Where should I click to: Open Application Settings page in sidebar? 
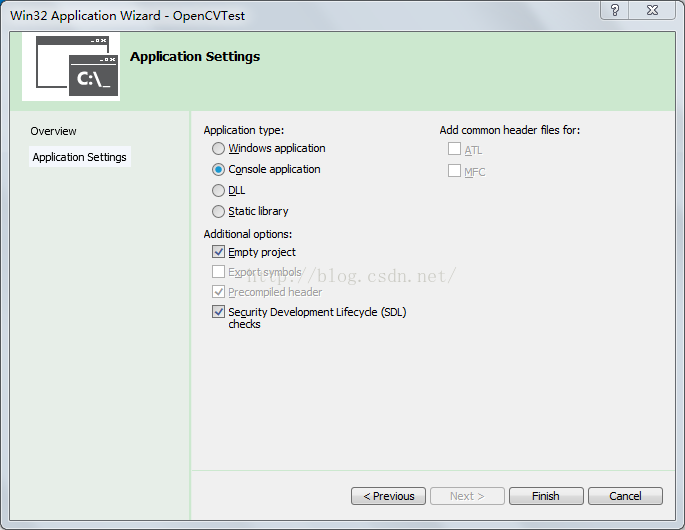pyautogui.click(x=80, y=157)
